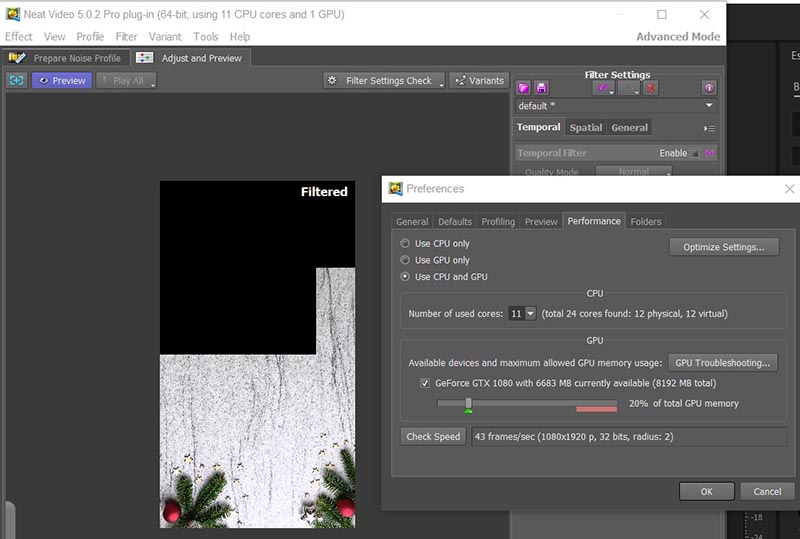Open the Profiling preferences tab
This screenshot has height=539, width=800.
pos(498,222)
